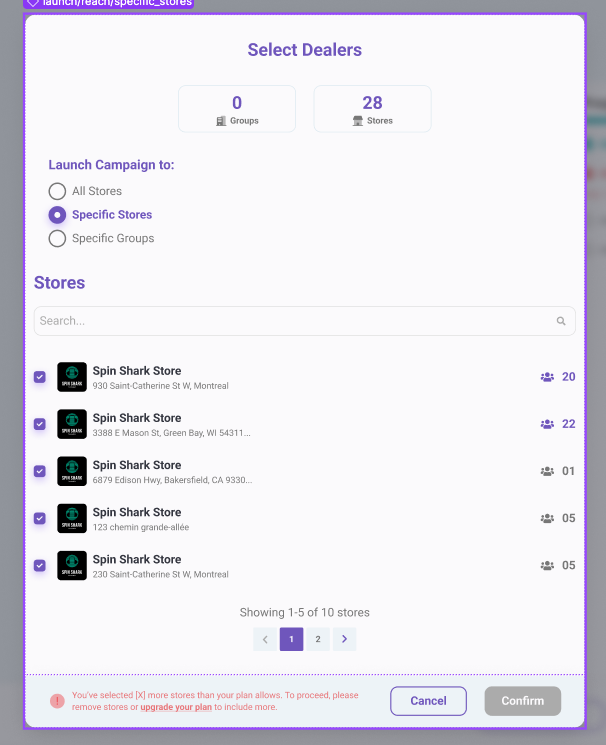Go to next page with right chevron
This screenshot has width=606, height=745.
[345, 639]
